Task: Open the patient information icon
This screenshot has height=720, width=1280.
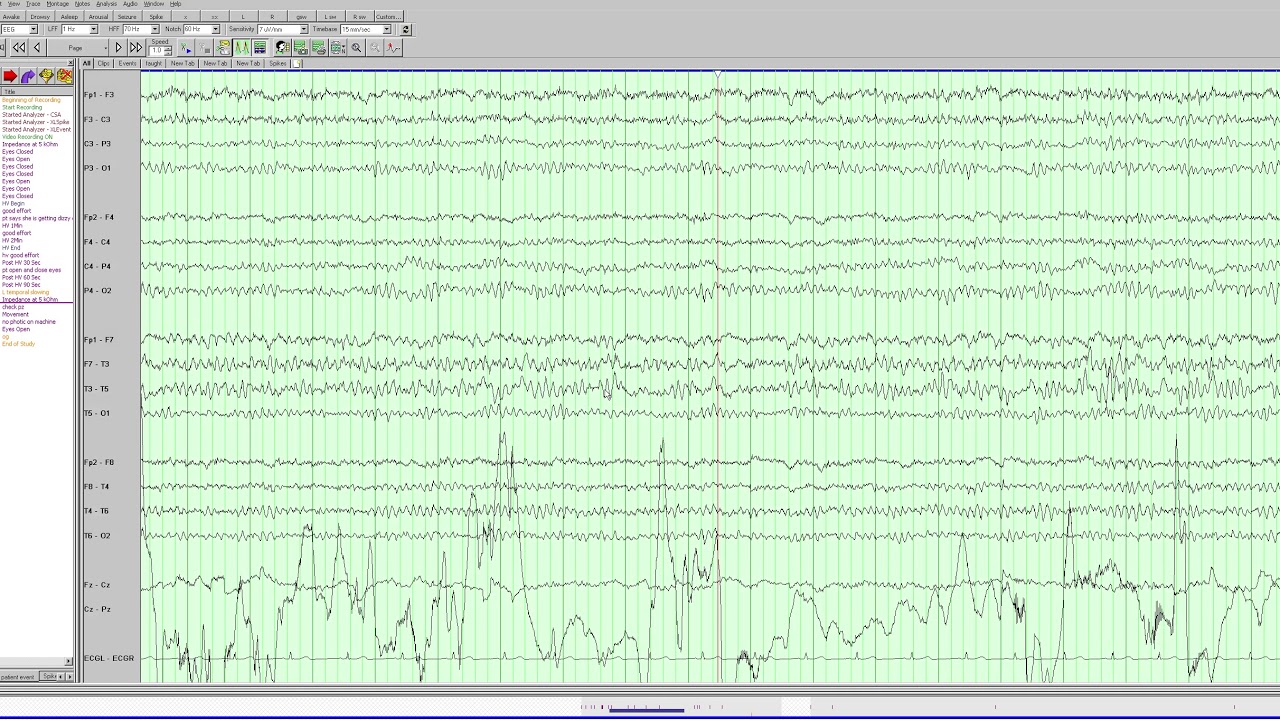Action: click(282, 48)
